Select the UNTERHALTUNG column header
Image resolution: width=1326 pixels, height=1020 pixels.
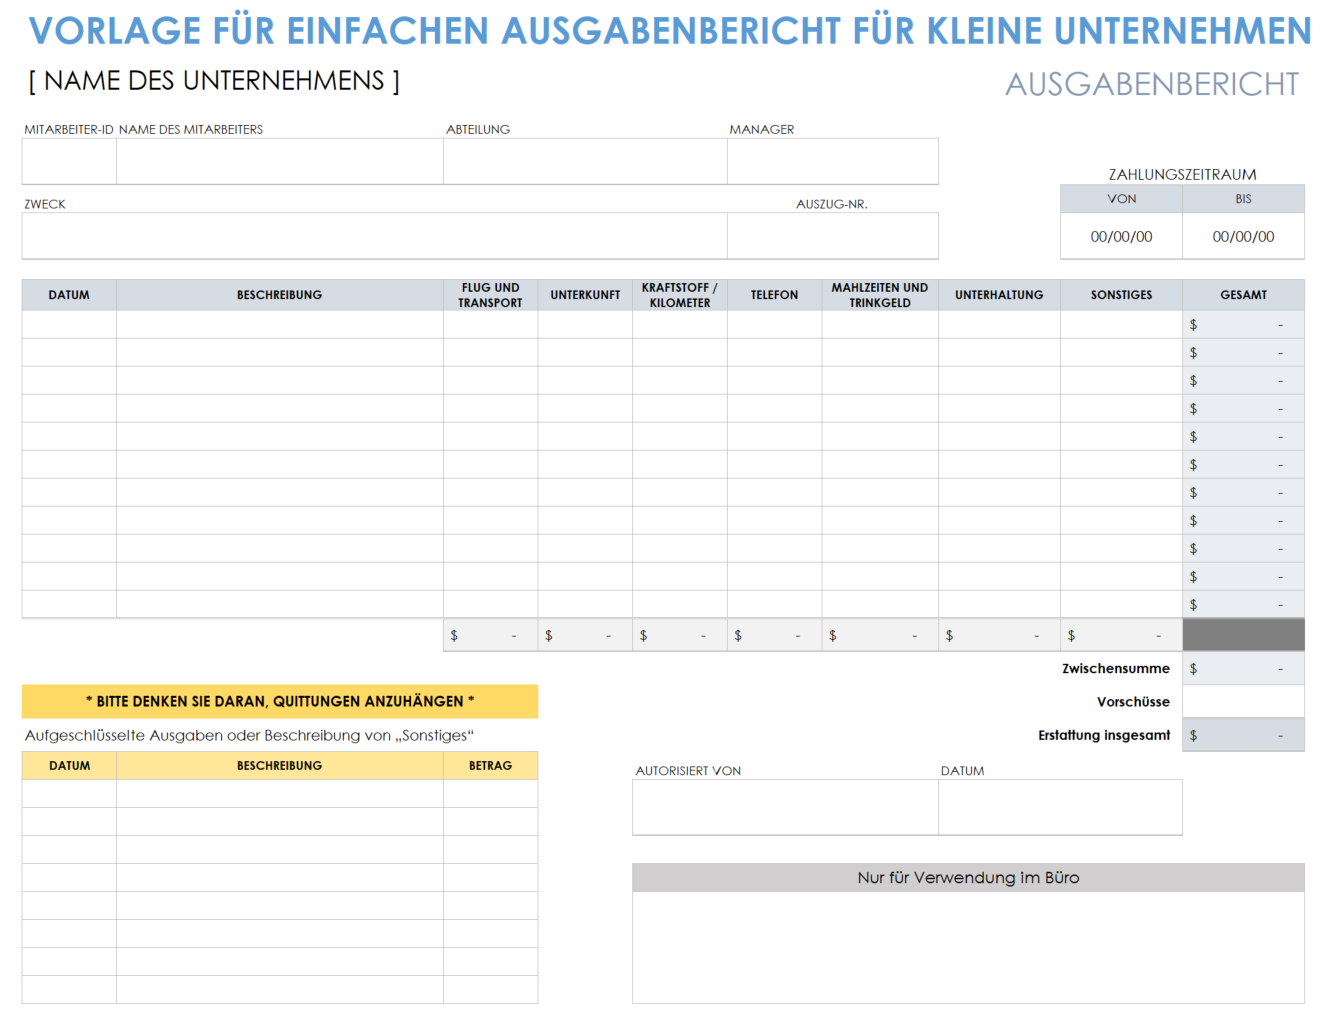999,295
